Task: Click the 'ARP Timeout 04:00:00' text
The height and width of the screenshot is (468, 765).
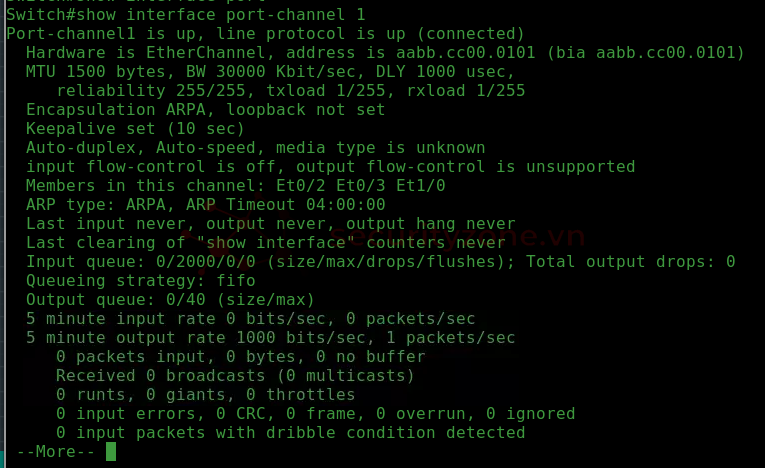Action: point(285,204)
